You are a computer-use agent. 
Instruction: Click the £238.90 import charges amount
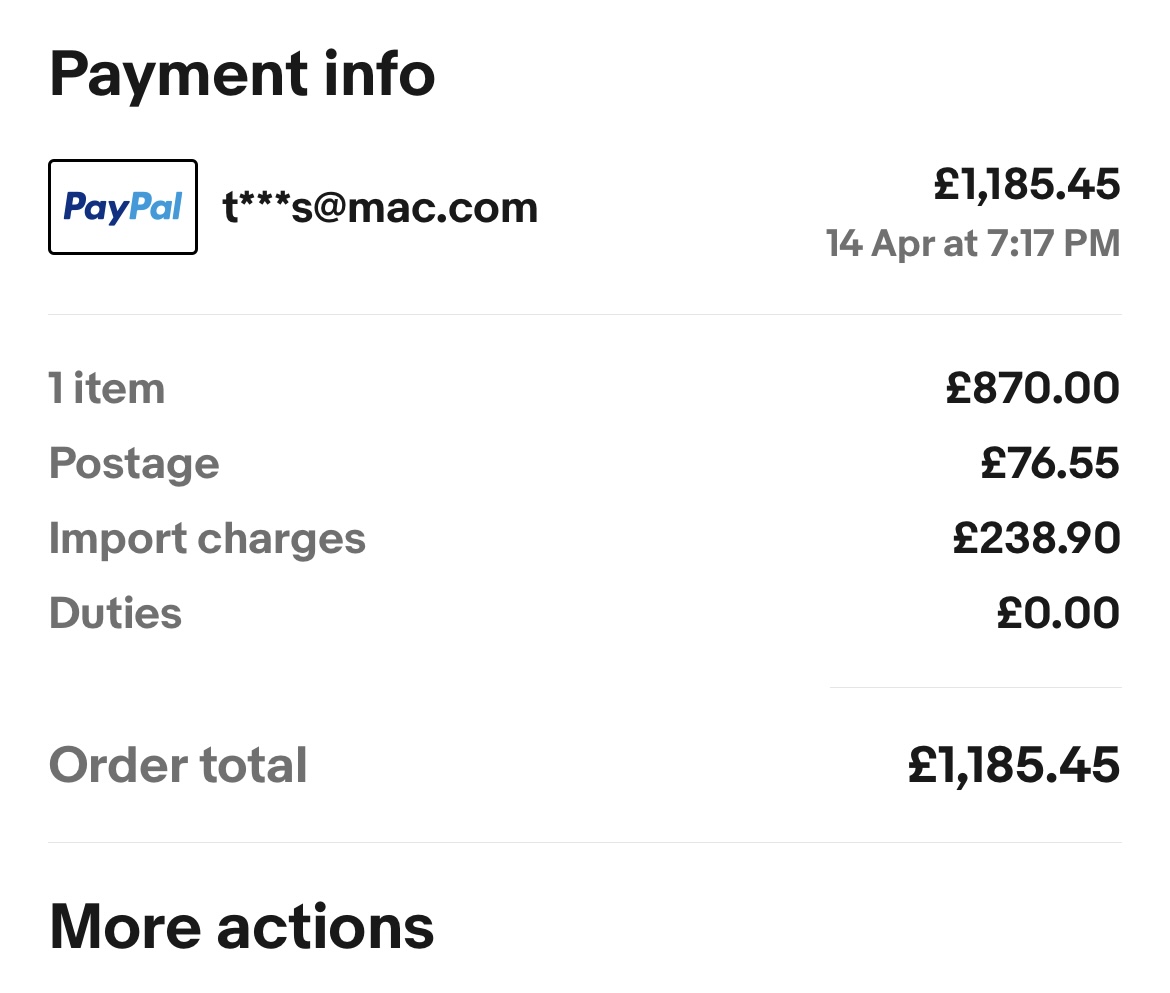(1037, 538)
